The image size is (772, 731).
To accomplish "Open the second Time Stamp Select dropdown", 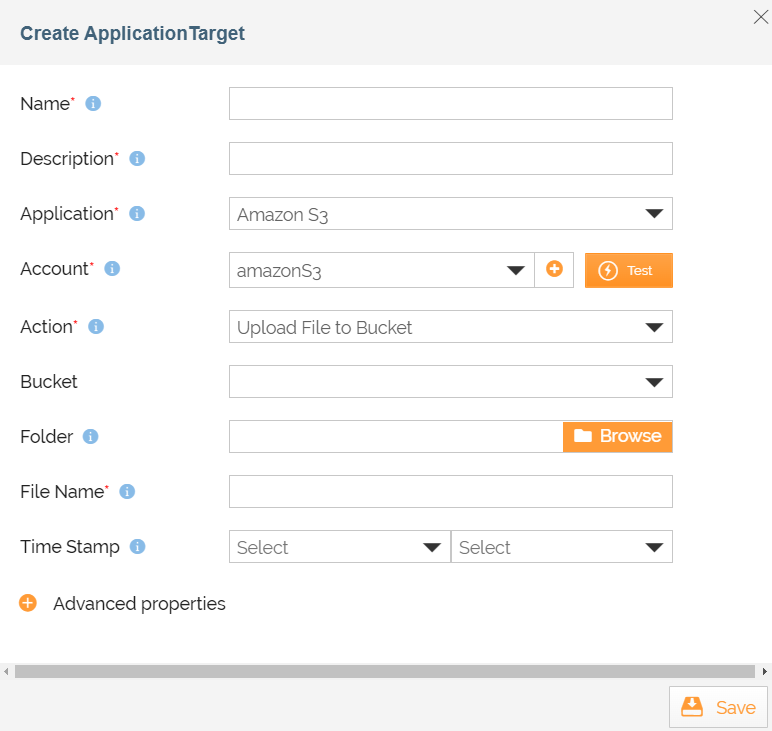I will [x=561, y=547].
